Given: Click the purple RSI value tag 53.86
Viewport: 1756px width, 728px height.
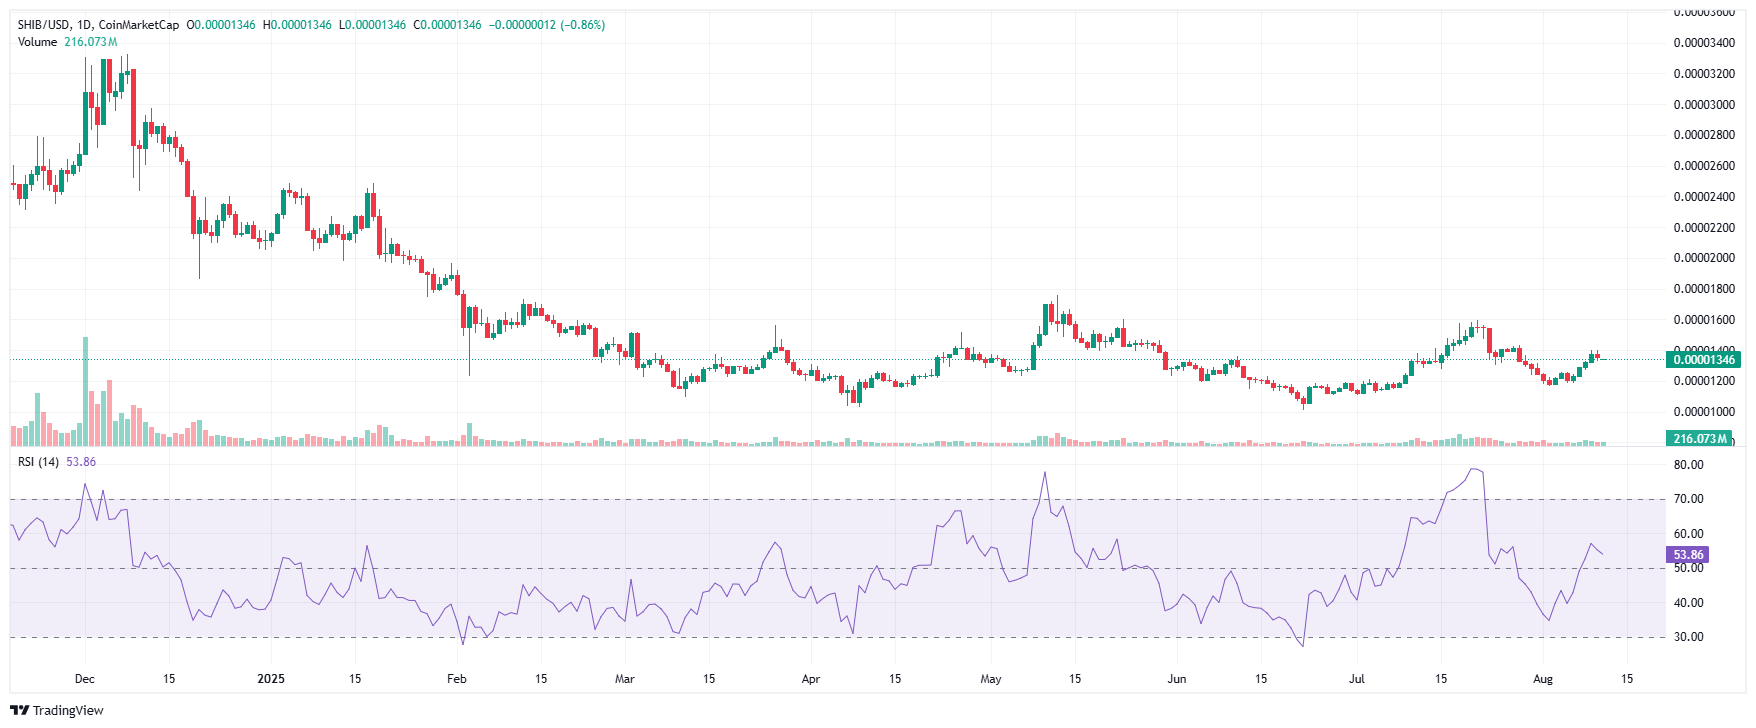Looking at the screenshot, I should 1688,555.
